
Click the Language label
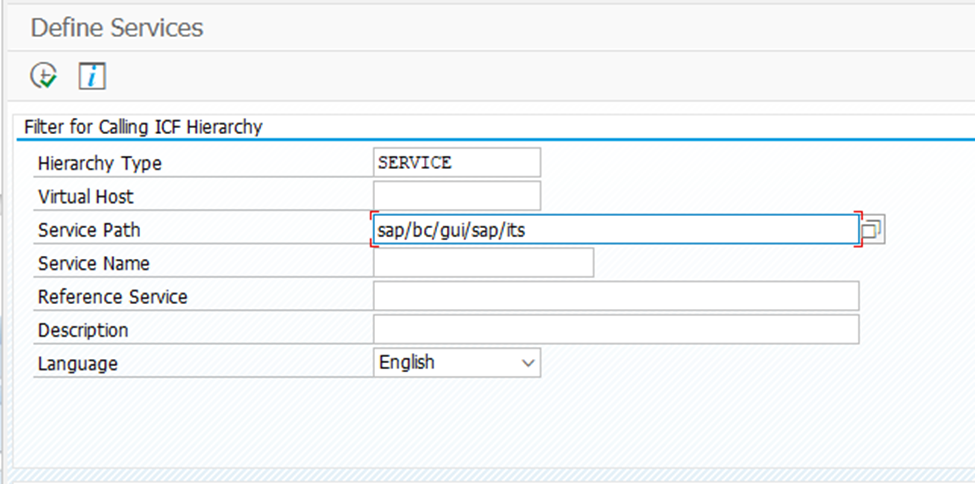77,364
